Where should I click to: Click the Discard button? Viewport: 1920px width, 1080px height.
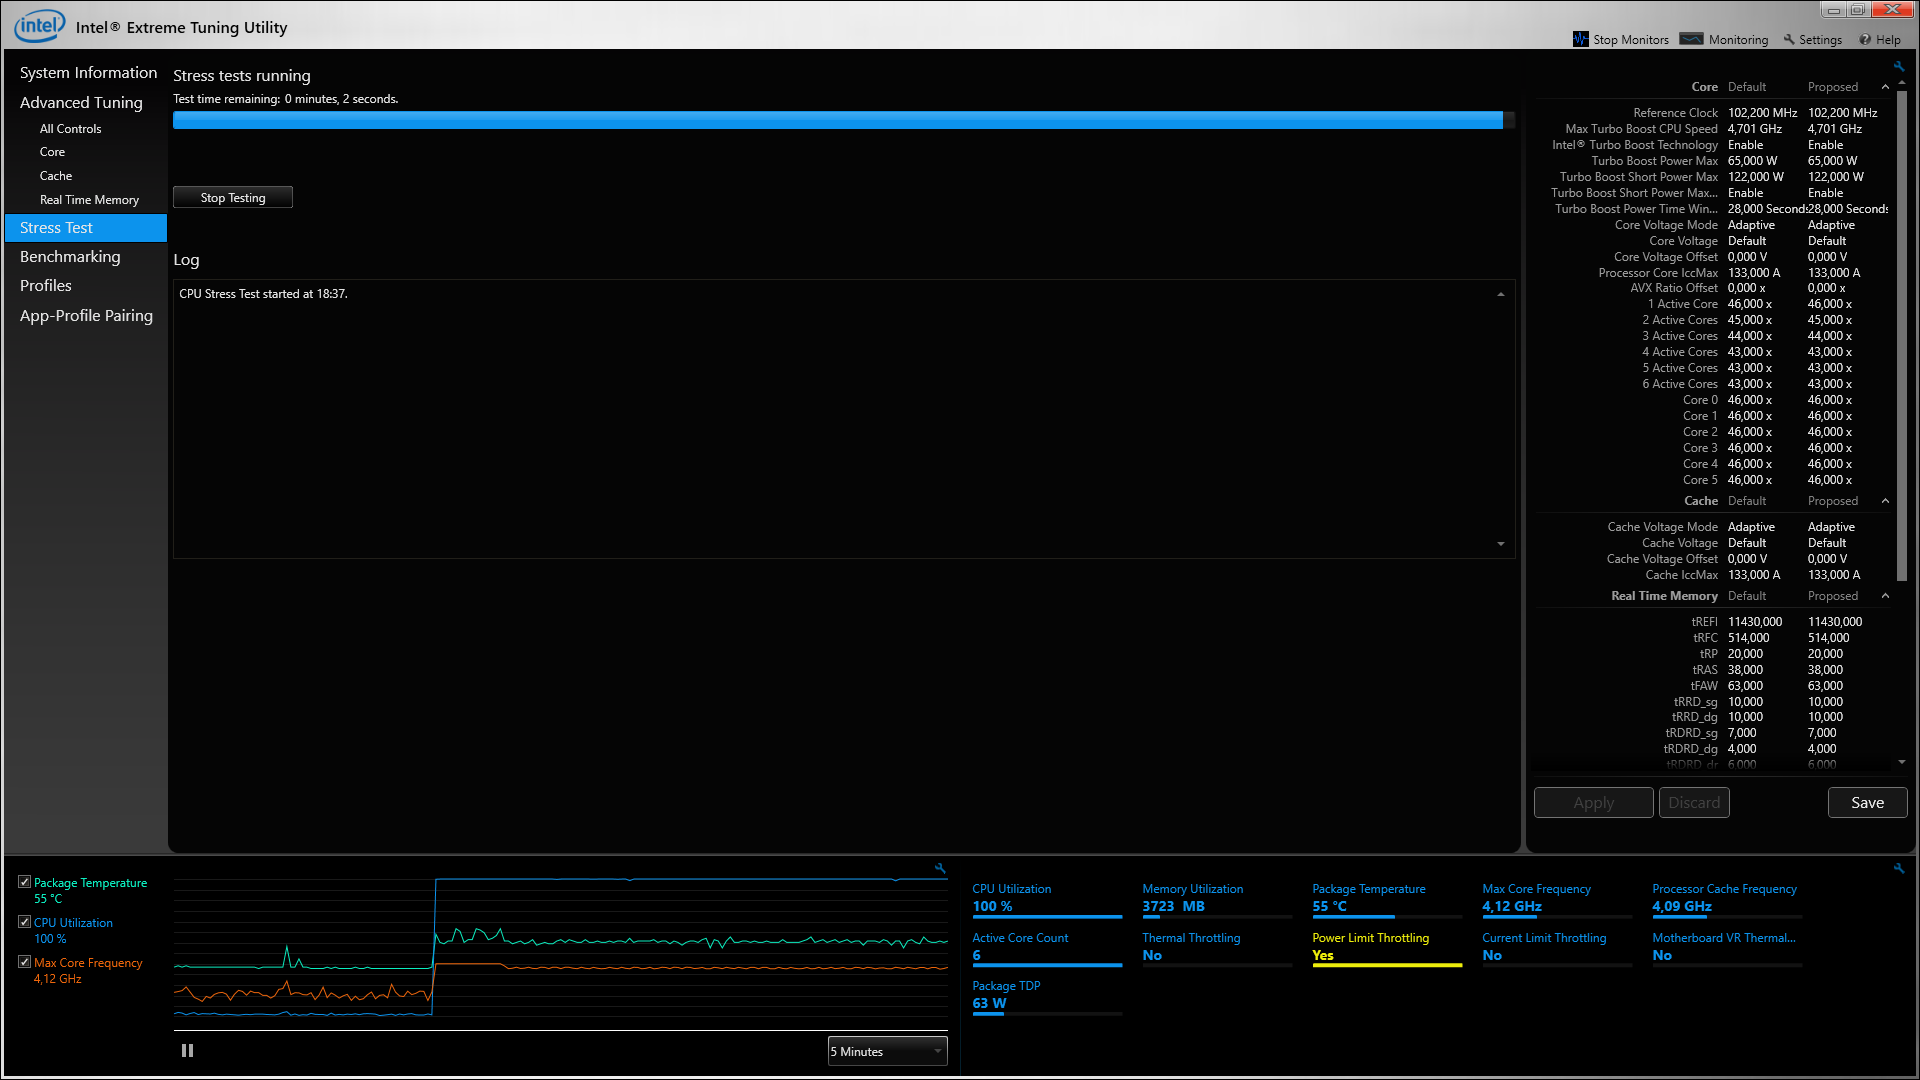[1694, 802]
